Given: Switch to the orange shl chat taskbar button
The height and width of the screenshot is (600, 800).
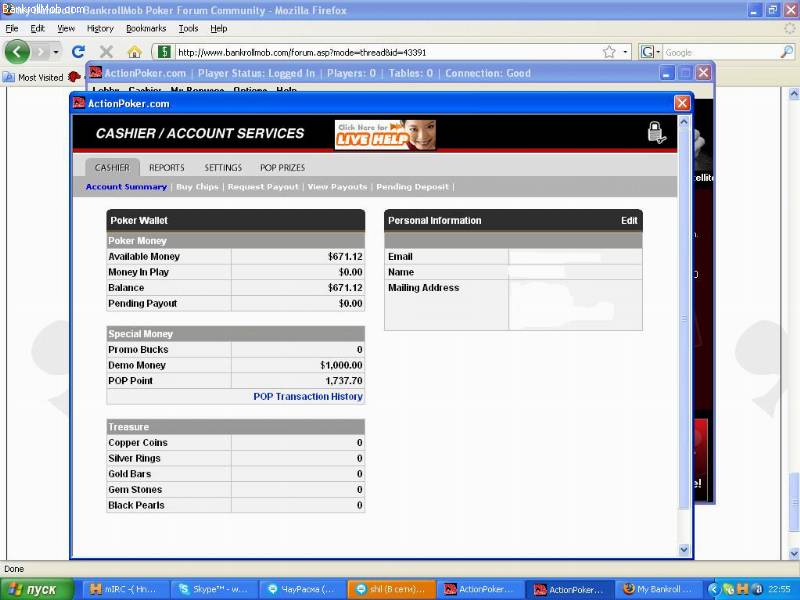Looking at the screenshot, I should [390, 589].
